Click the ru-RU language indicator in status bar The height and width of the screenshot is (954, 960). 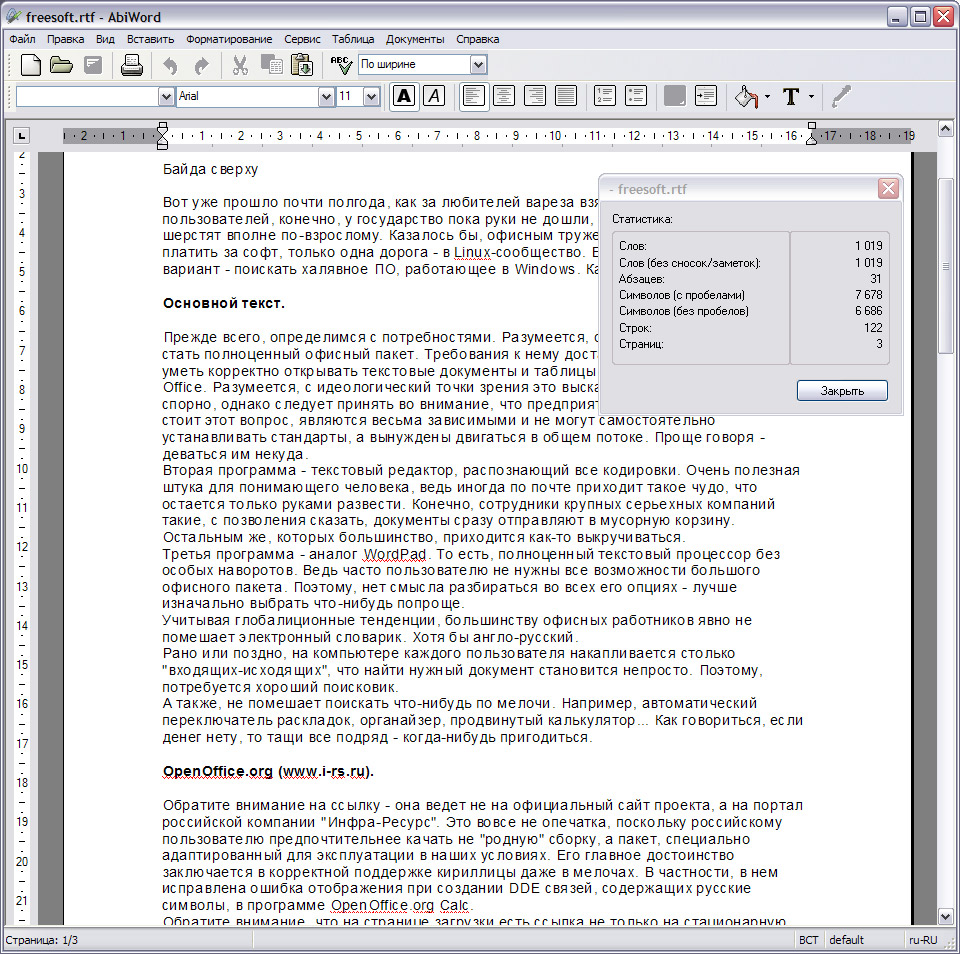[x=923, y=940]
